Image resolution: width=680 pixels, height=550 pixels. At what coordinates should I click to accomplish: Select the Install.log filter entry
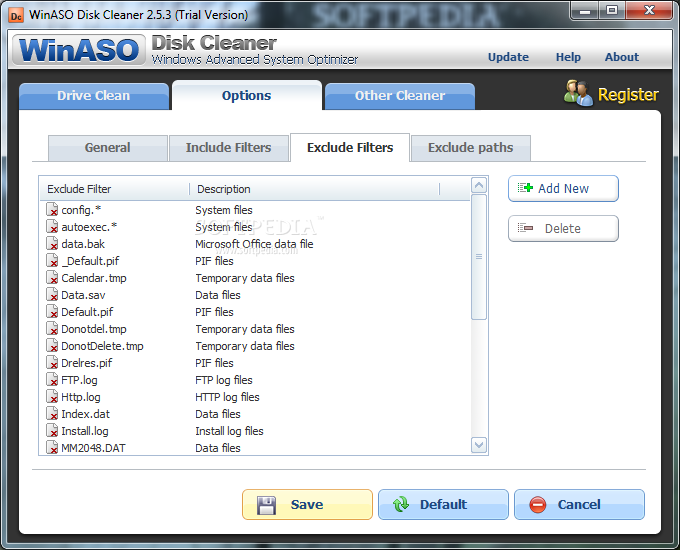(255, 431)
